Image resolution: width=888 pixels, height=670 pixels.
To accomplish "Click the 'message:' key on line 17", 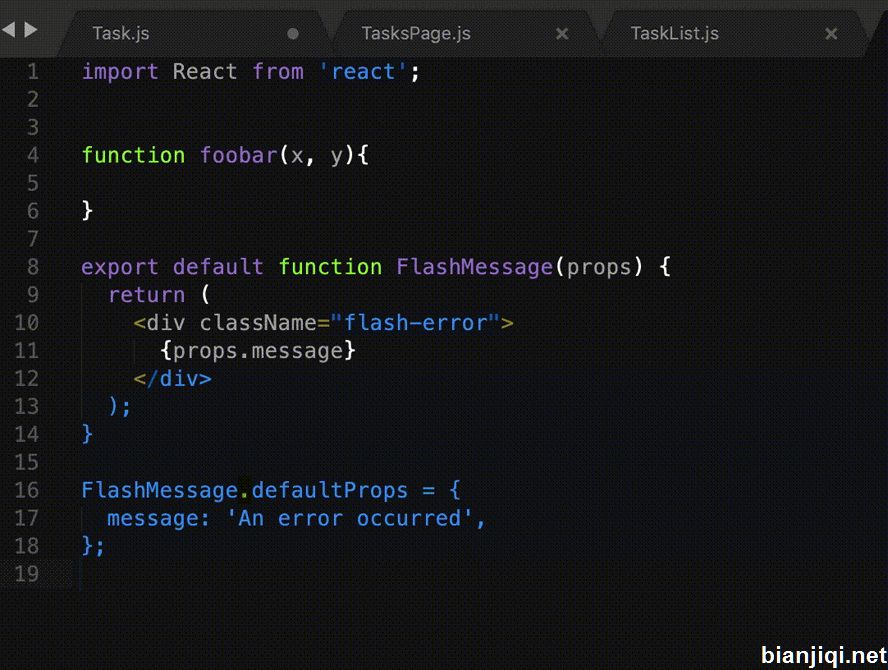I will [159, 519].
